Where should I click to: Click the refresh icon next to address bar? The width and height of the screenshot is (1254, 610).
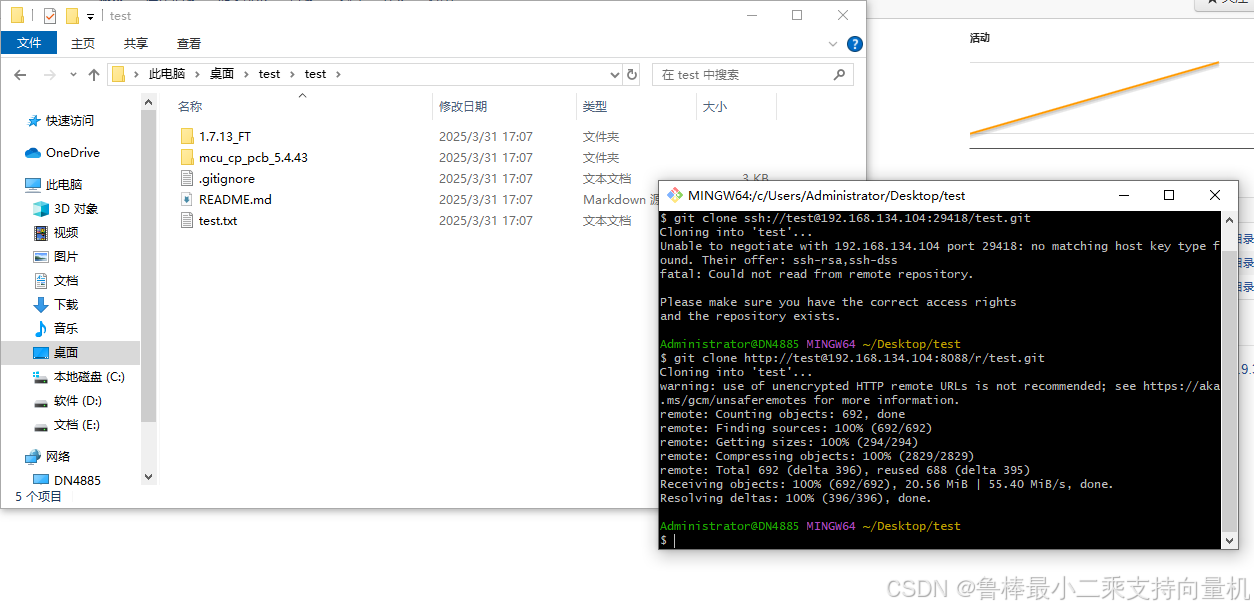(x=634, y=74)
